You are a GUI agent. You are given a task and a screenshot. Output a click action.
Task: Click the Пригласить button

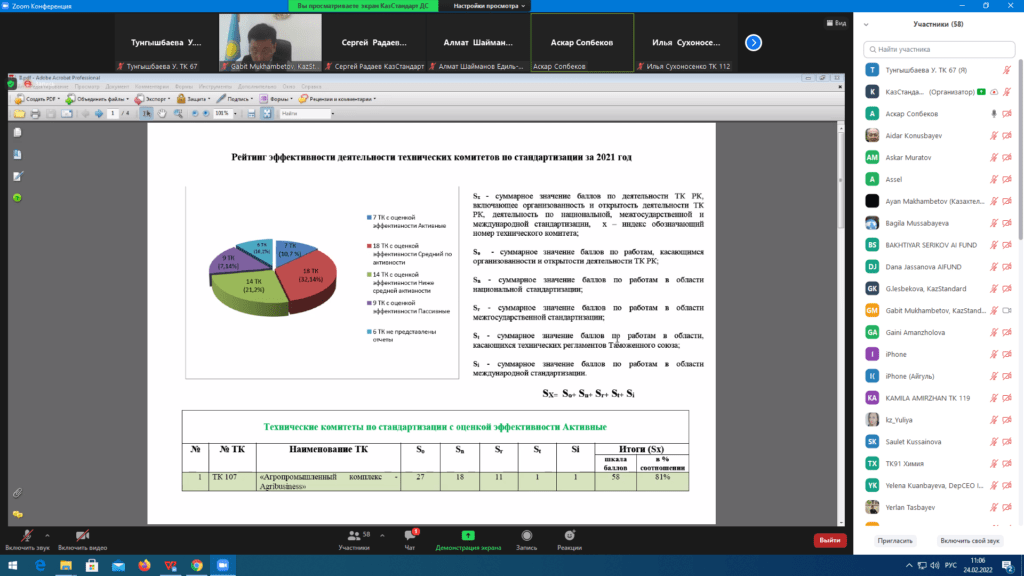[x=895, y=541]
